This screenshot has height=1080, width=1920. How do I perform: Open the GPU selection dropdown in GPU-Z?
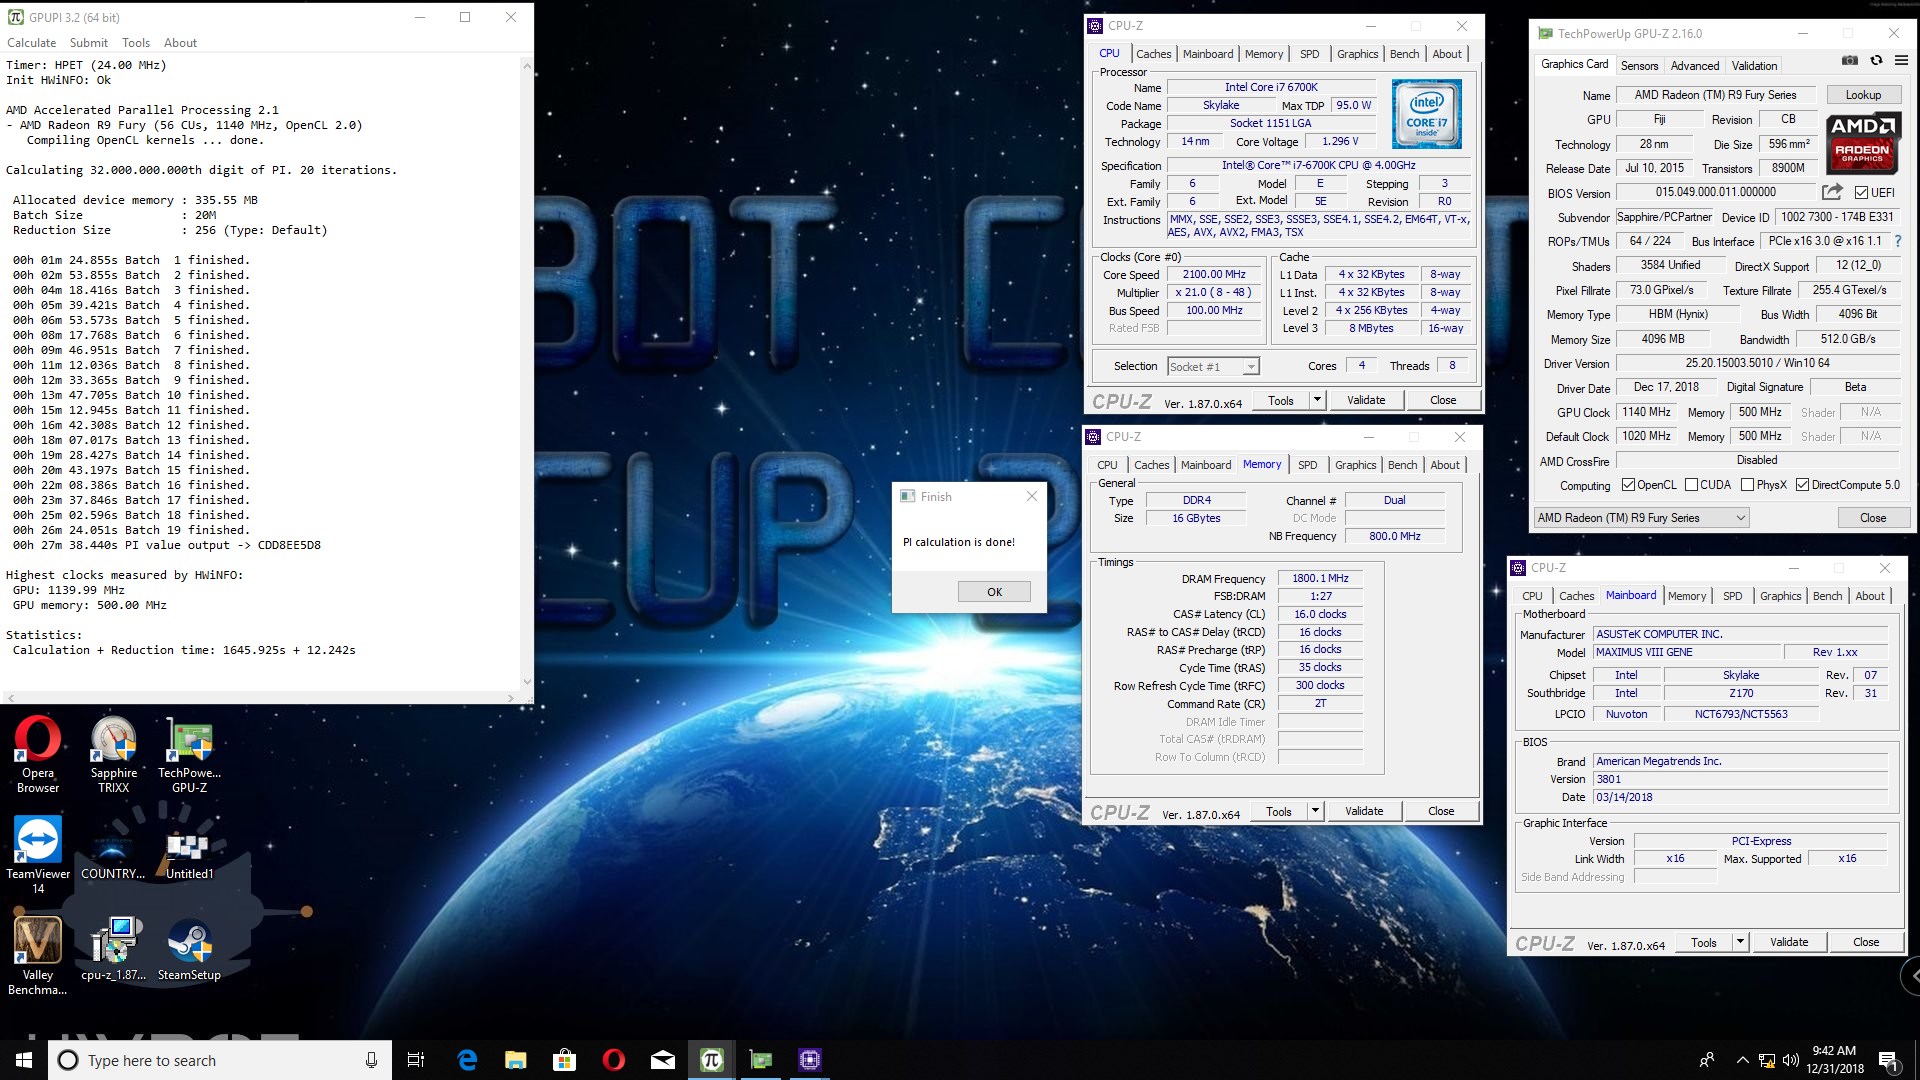(x=1641, y=518)
